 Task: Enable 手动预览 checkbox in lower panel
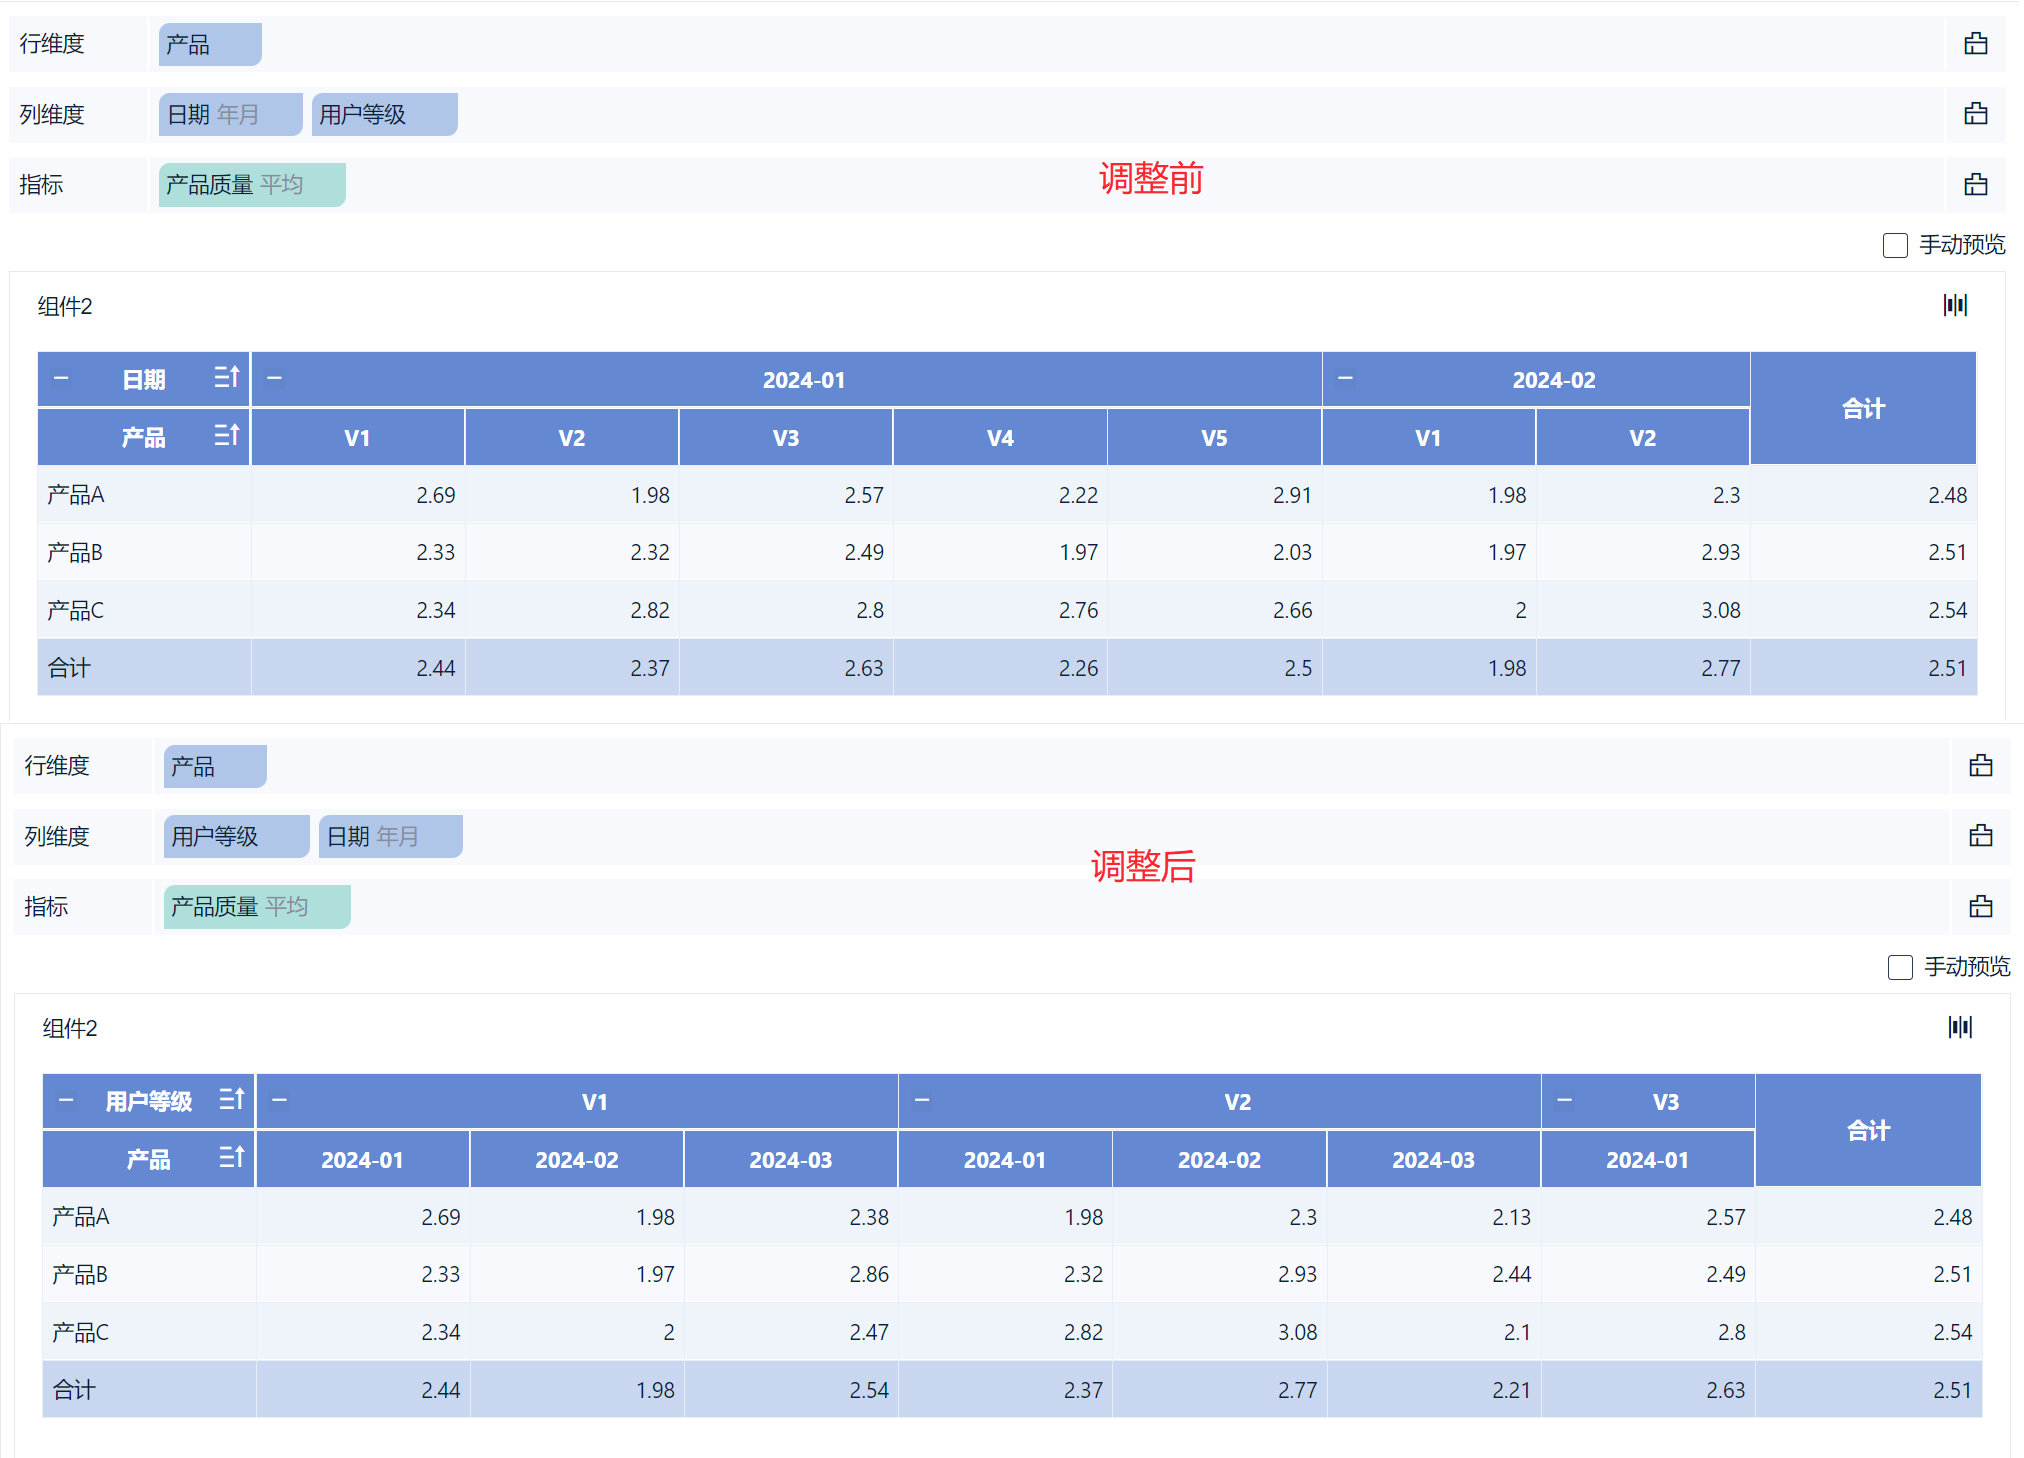coord(1900,967)
